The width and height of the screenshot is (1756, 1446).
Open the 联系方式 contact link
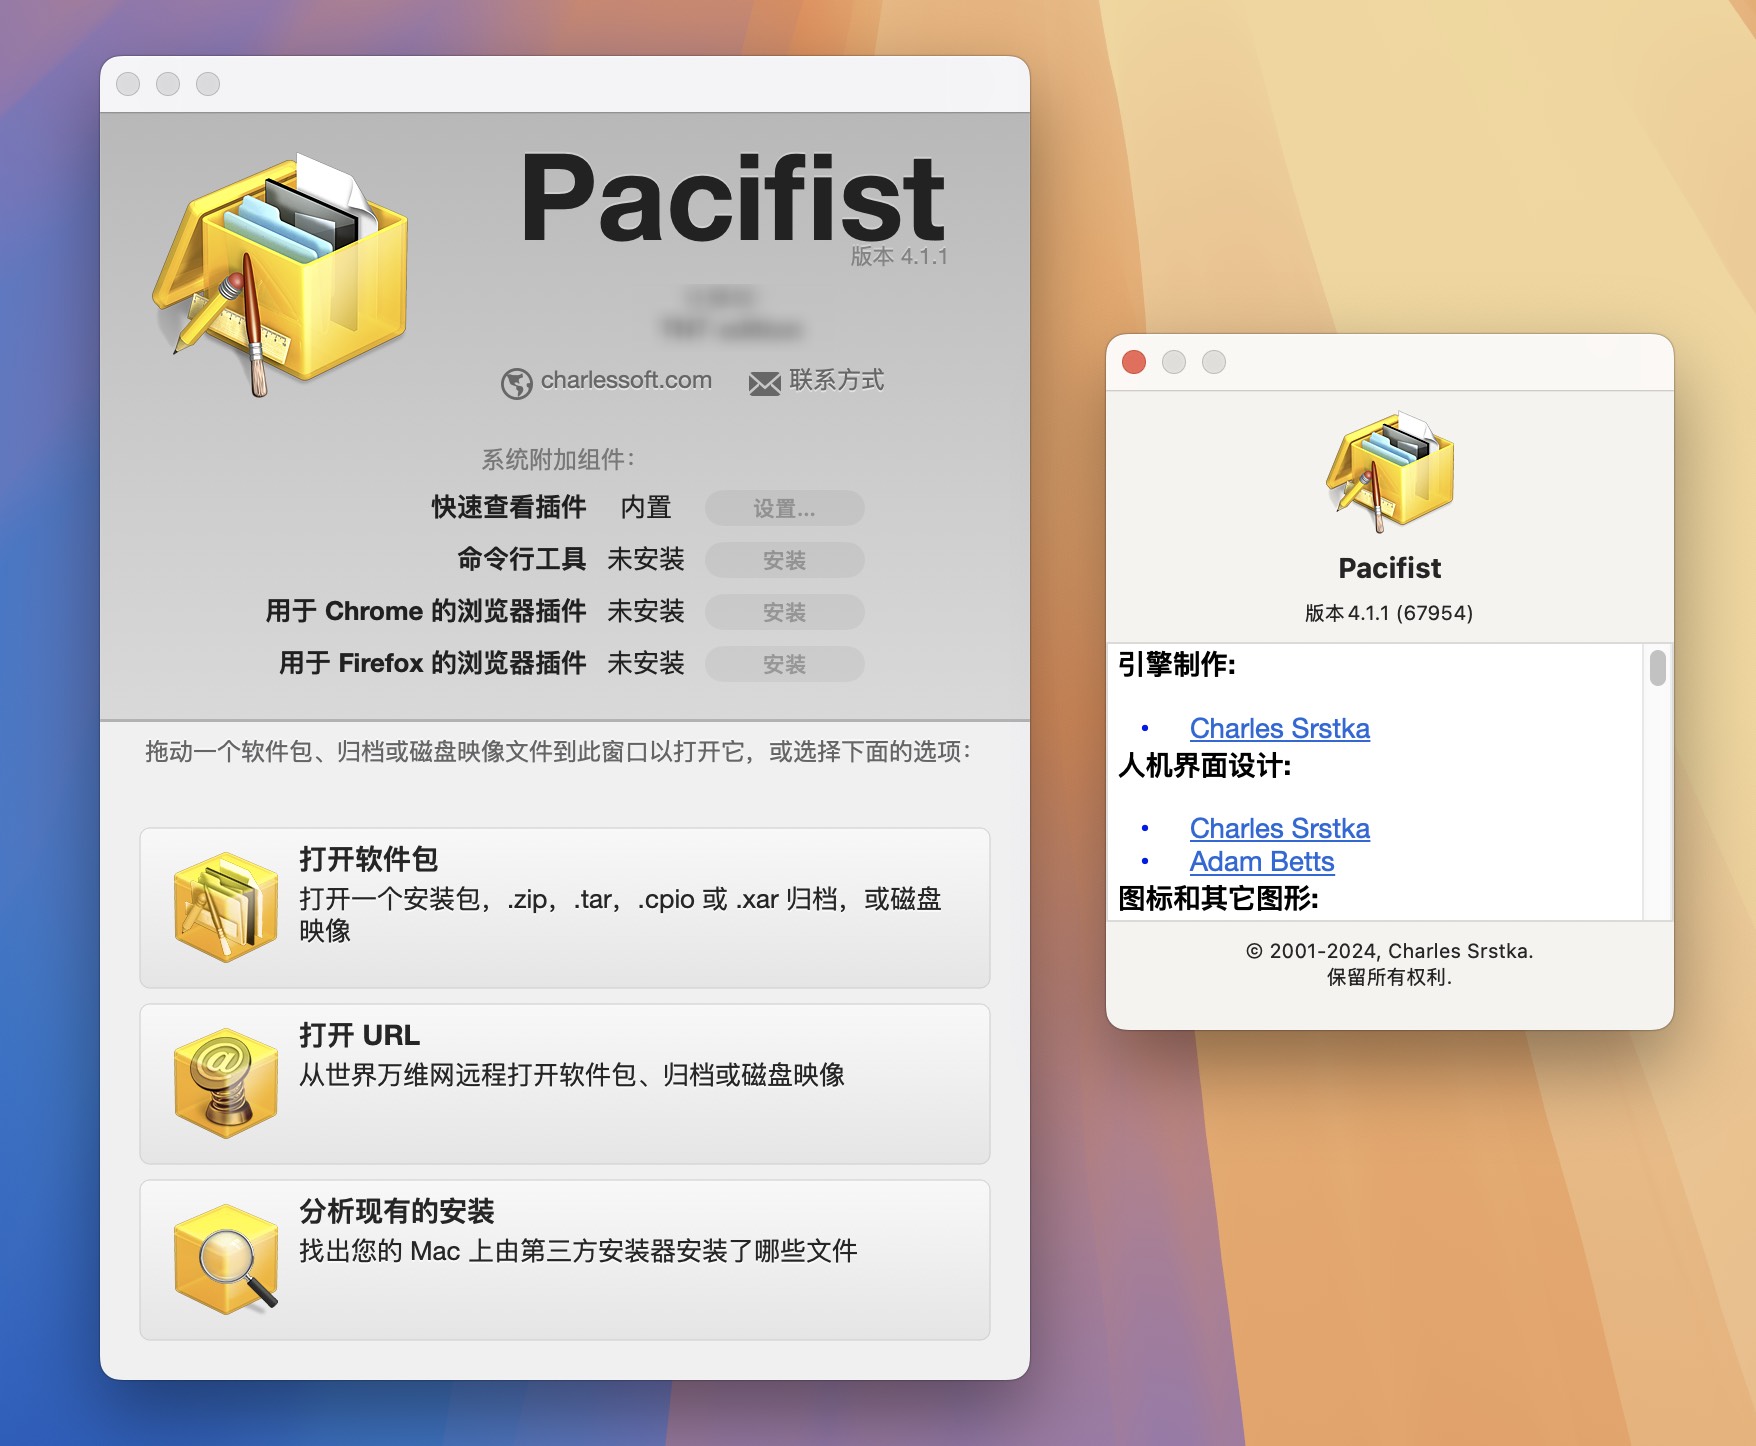[x=837, y=380]
